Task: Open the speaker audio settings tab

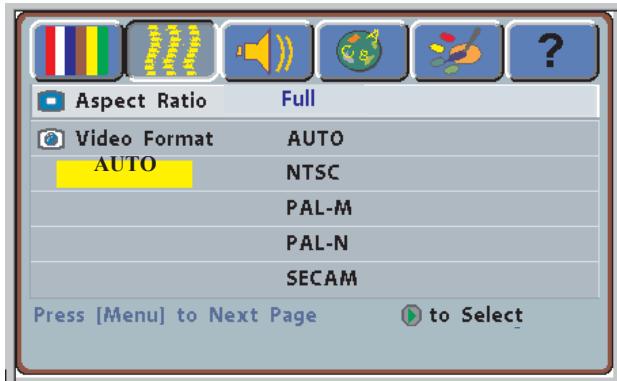Action: pyautogui.click(x=267, y=51)
